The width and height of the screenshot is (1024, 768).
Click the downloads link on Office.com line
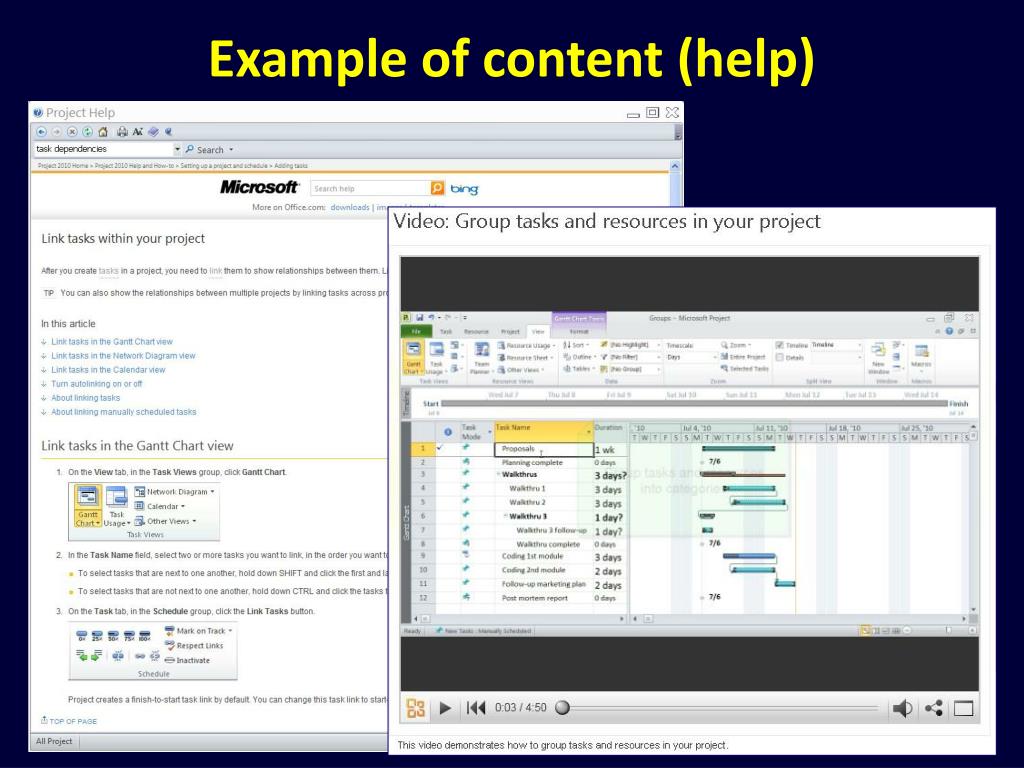point(350,207)
